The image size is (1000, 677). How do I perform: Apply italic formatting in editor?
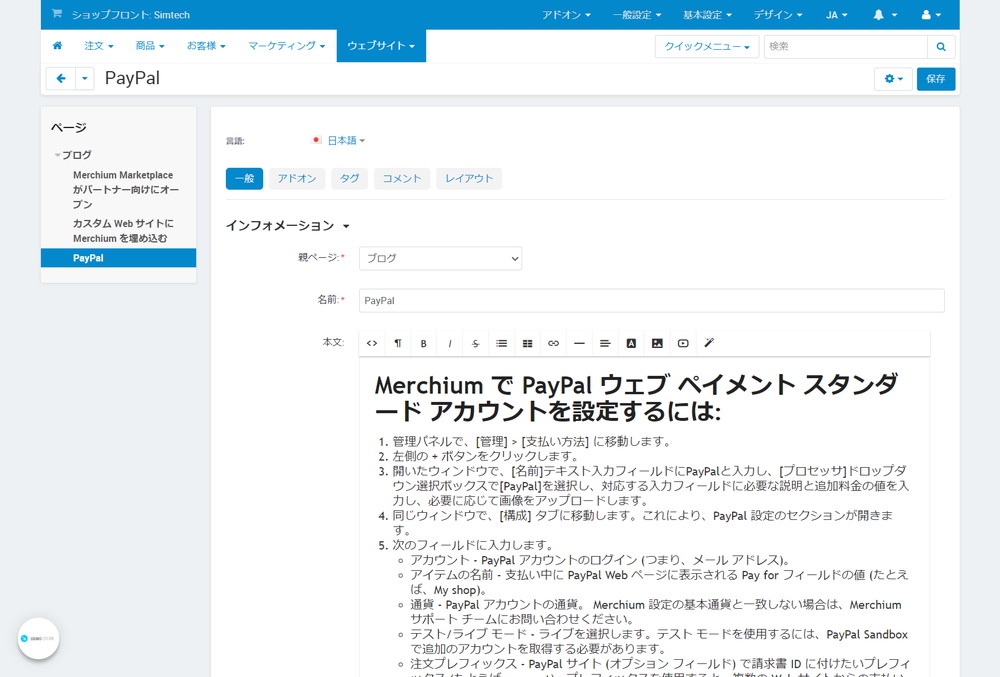[x=450, y=344]
